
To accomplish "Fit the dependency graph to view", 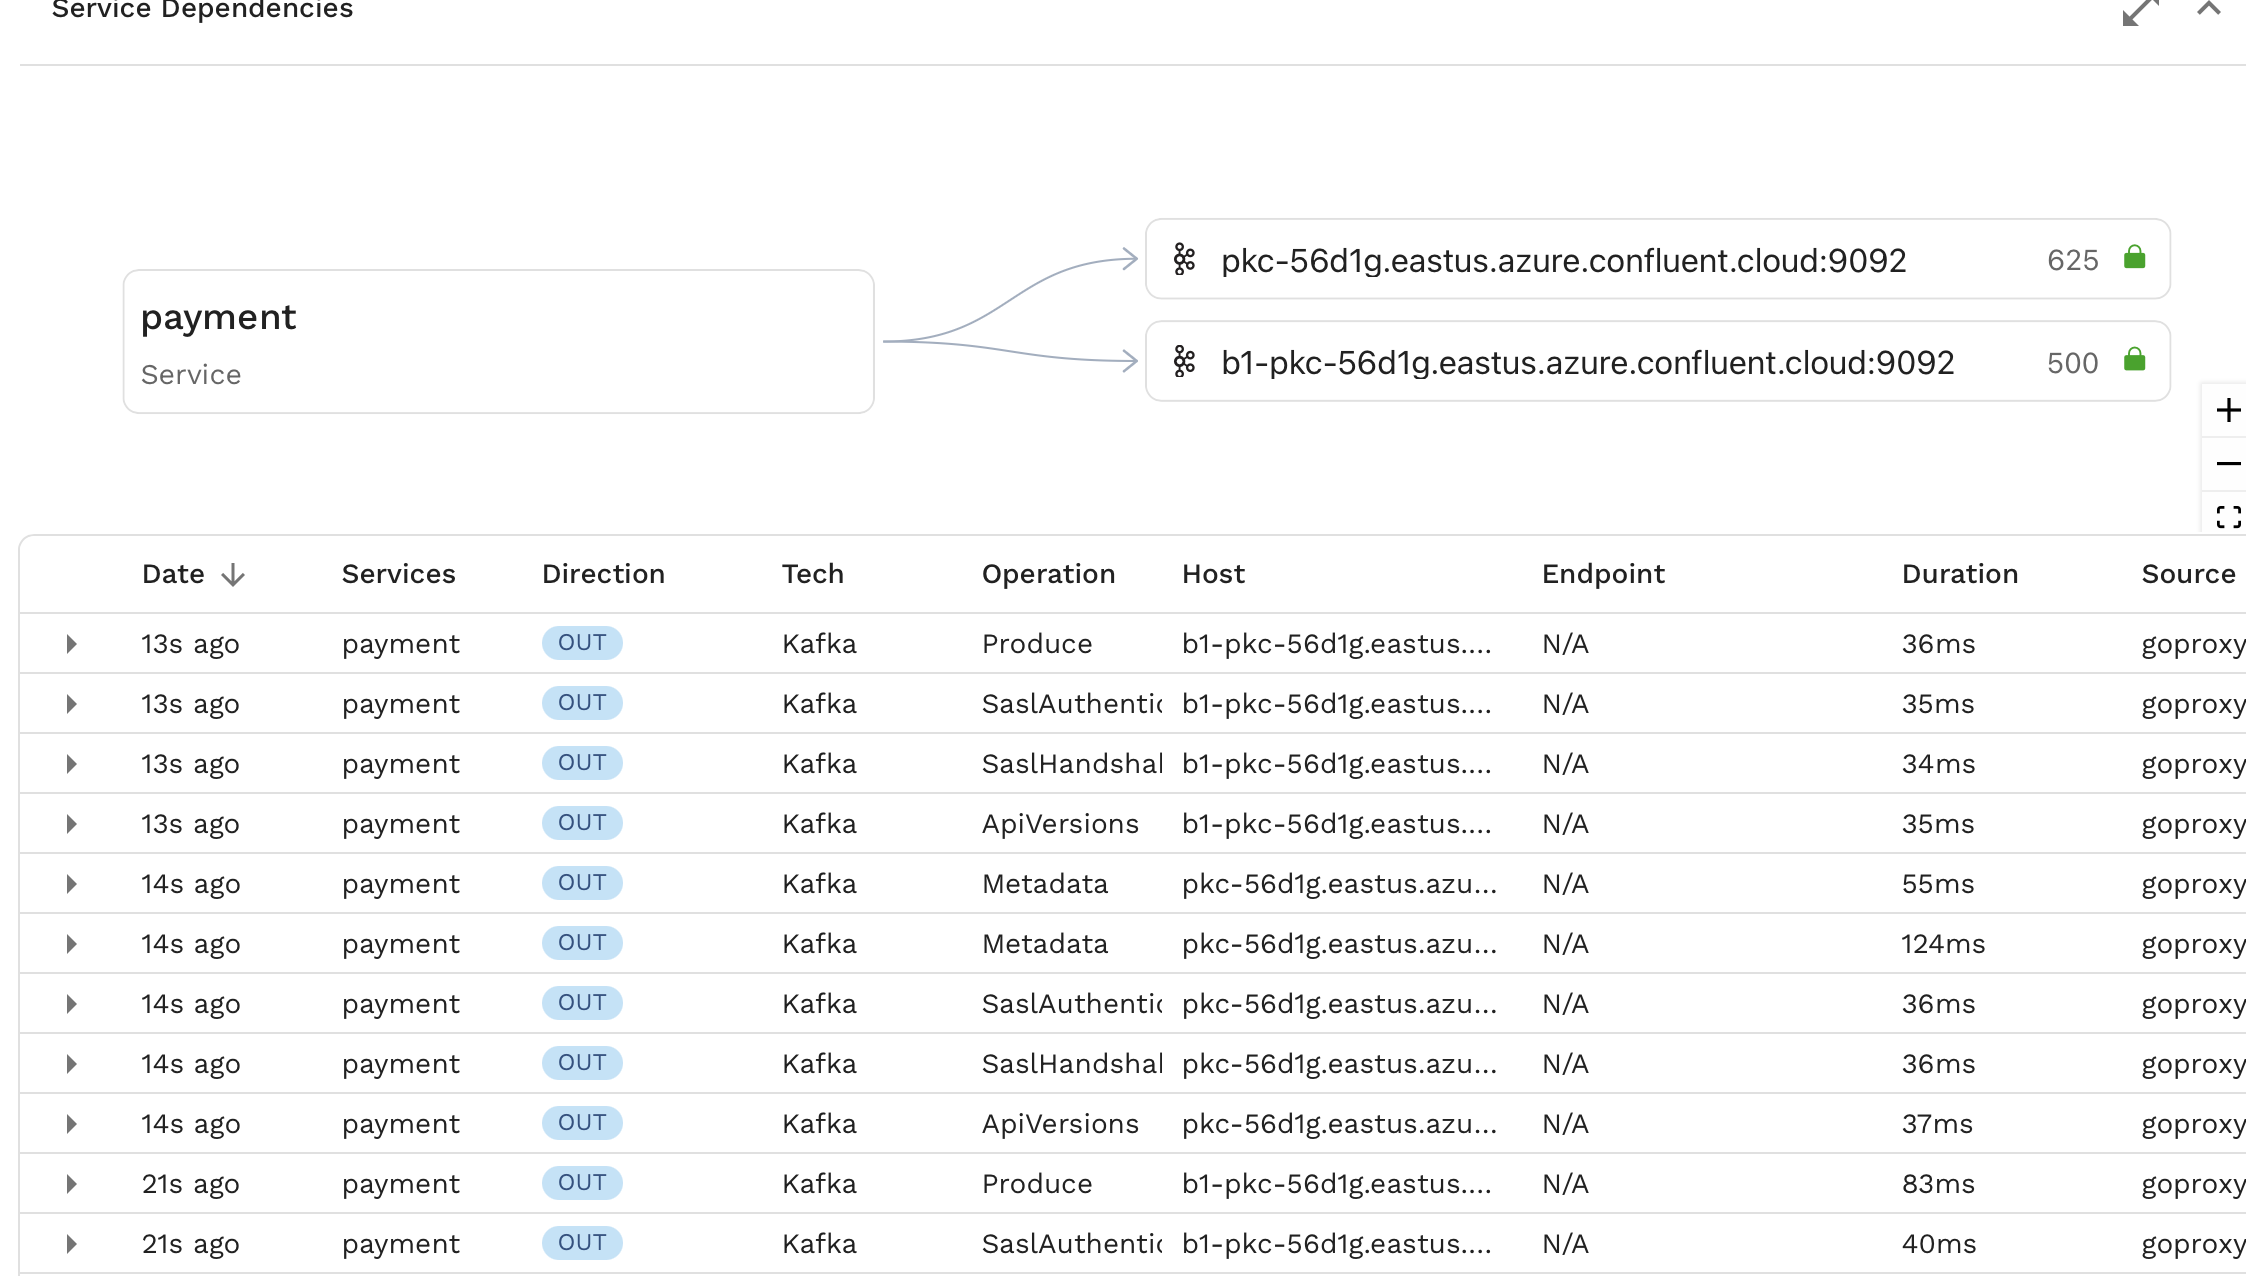I will (2227, 516).
